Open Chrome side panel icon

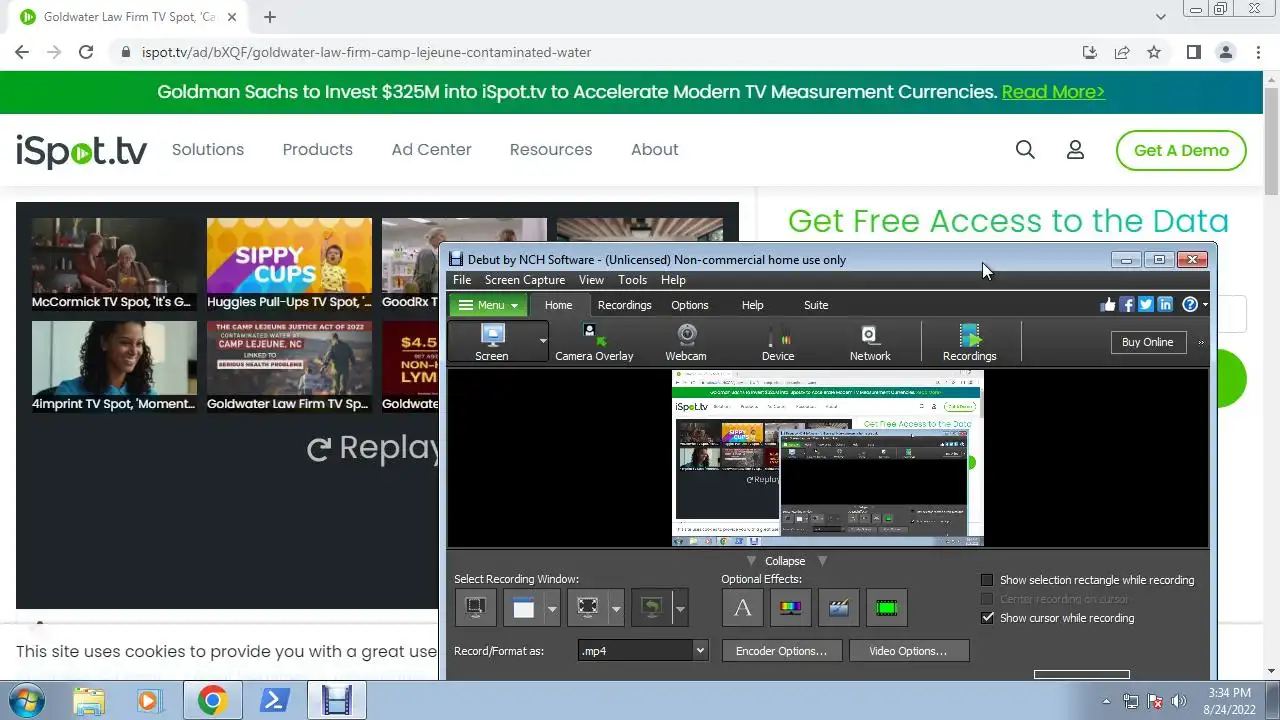tap(1193, 52)
